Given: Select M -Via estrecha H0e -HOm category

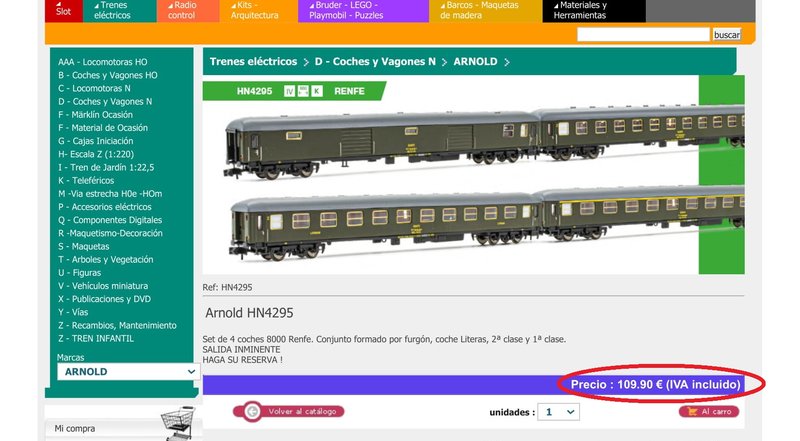Looking at the screenshot, I should (x=110, y=194).
